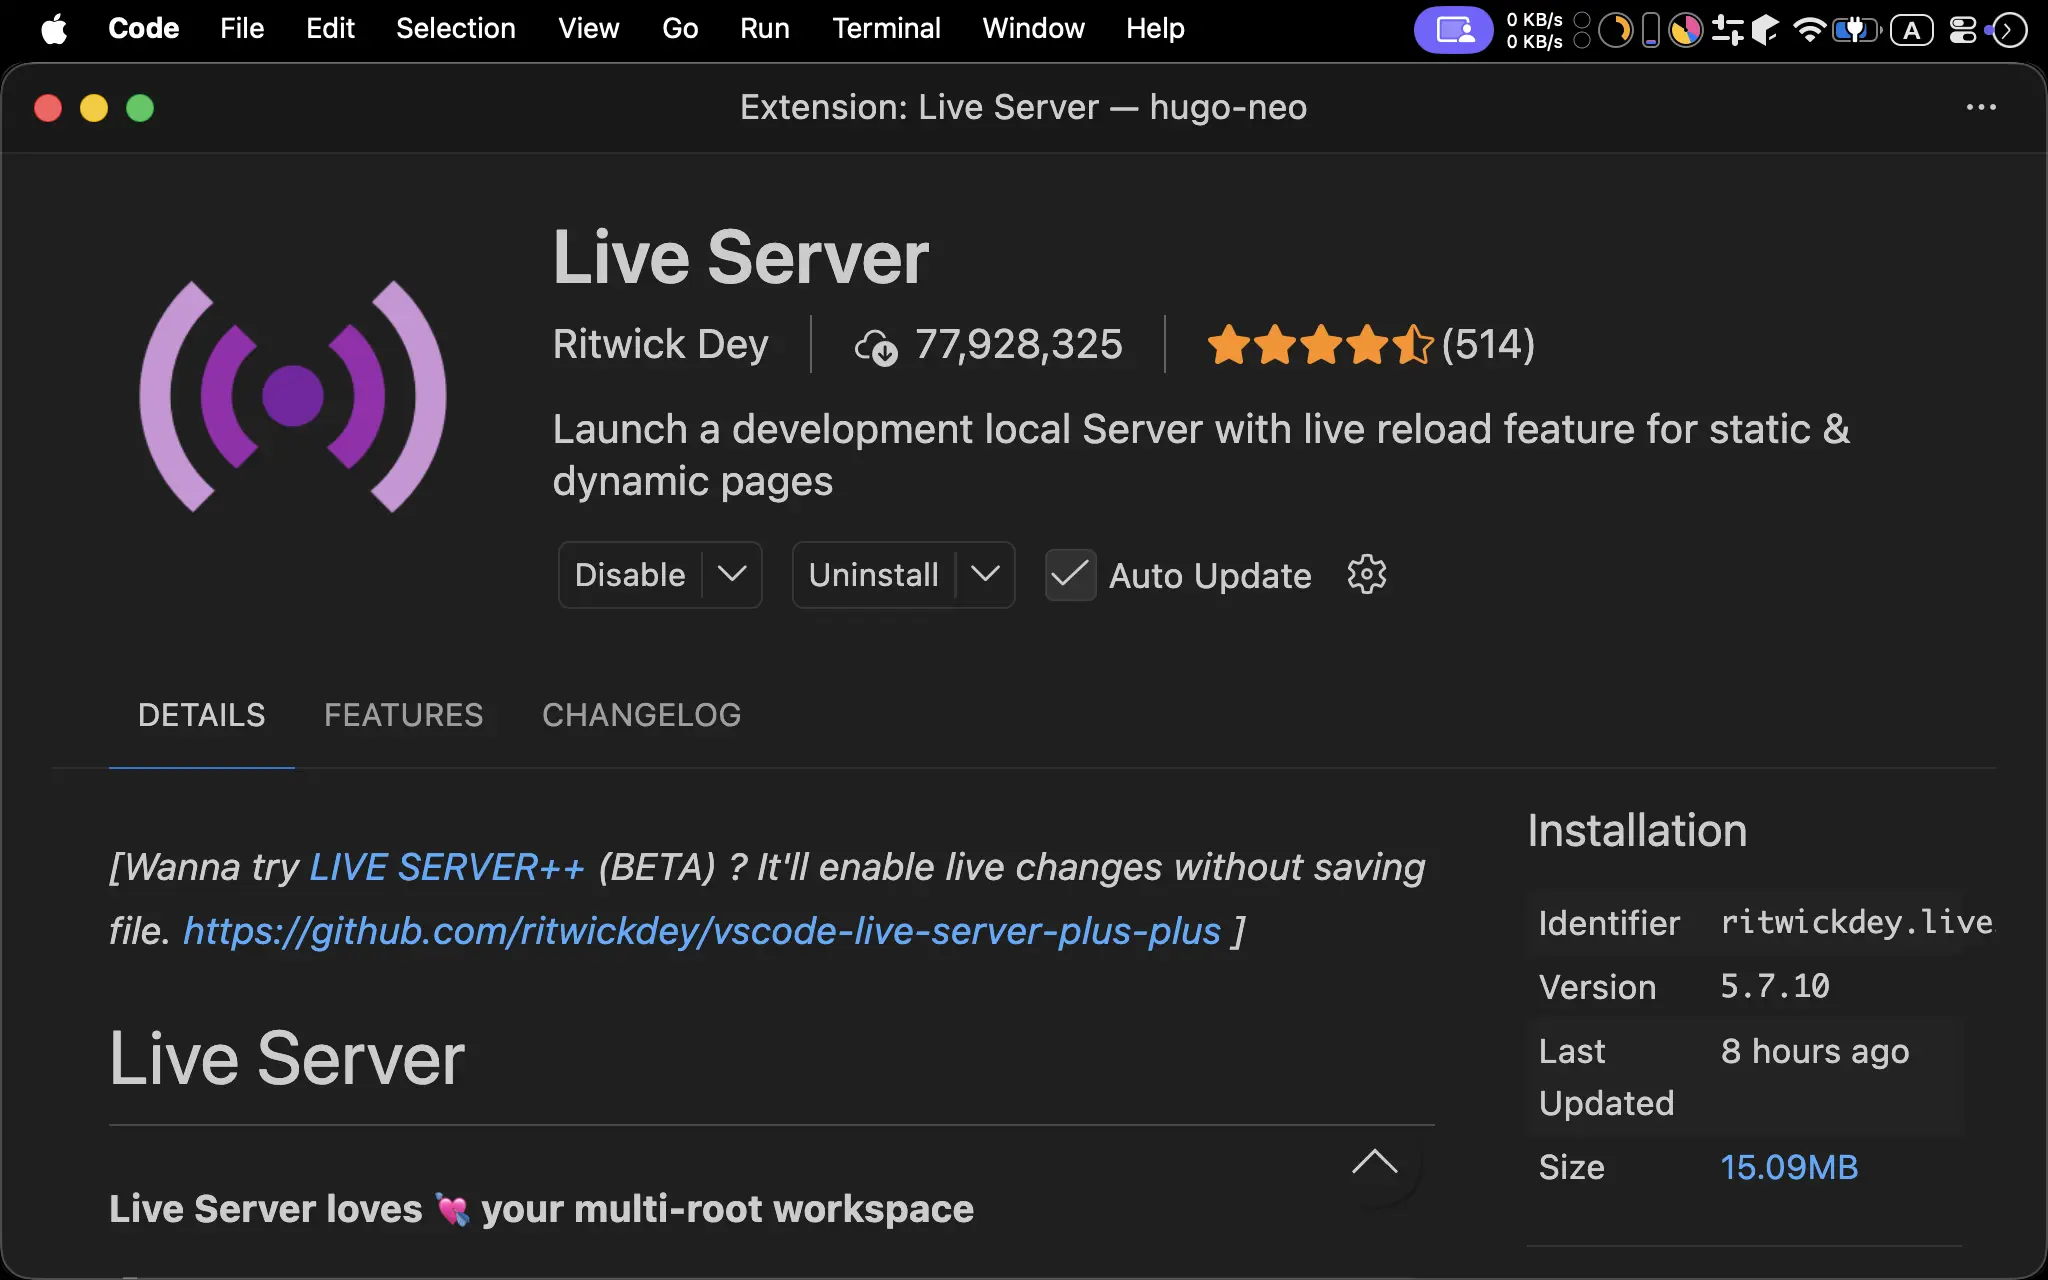Click the orange ring menu bar icon
This screenshot has height=1280, width=2048.
1615,30
